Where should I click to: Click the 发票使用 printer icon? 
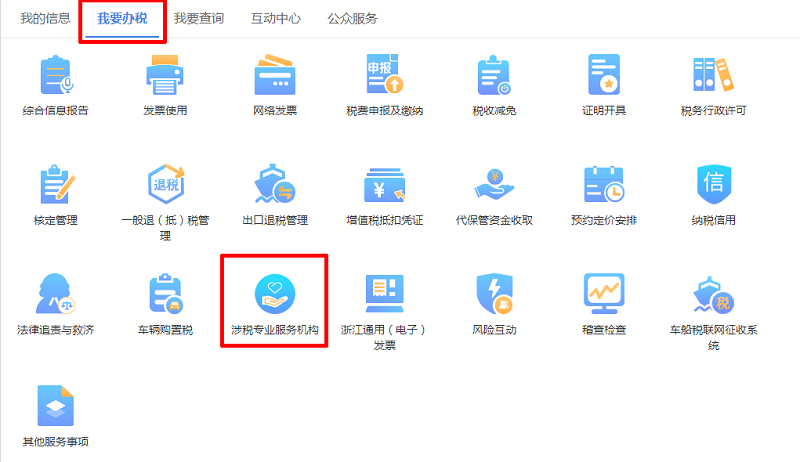pyautogui.click(x=165, y=76)
